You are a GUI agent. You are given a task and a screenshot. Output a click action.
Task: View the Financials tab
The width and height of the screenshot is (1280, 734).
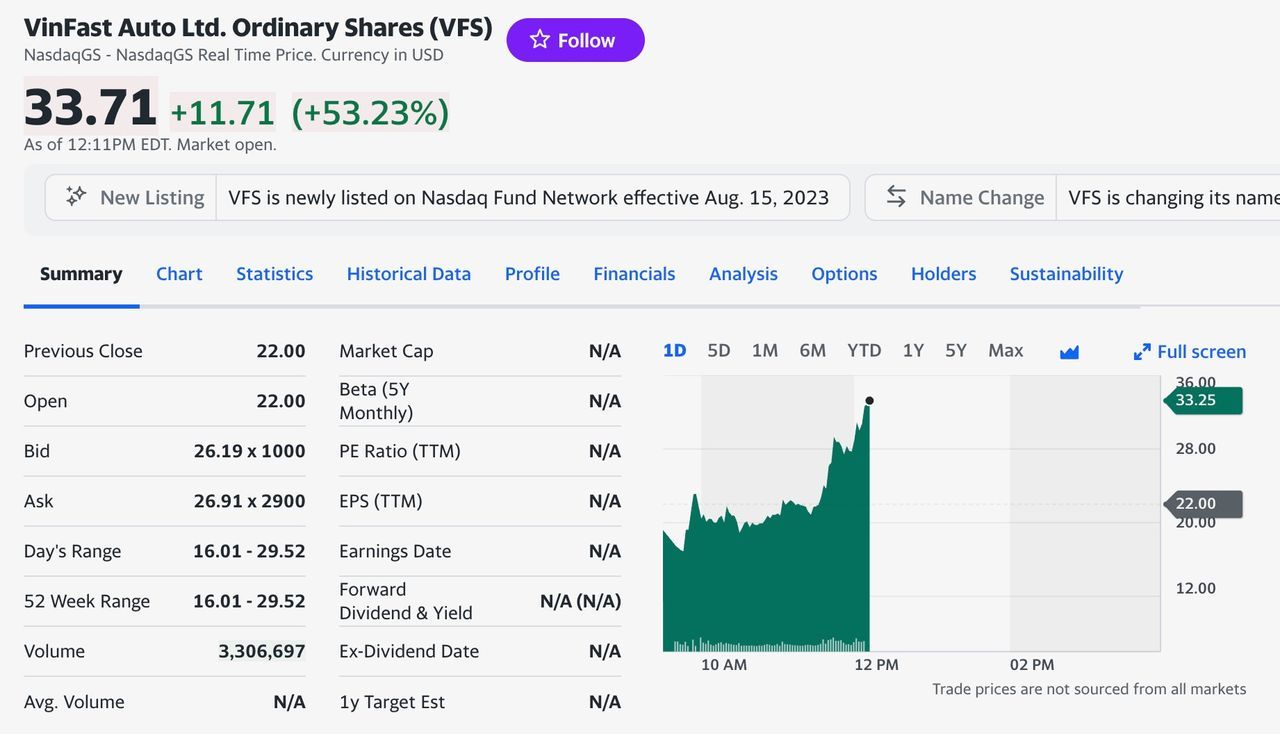pos(634,274)
